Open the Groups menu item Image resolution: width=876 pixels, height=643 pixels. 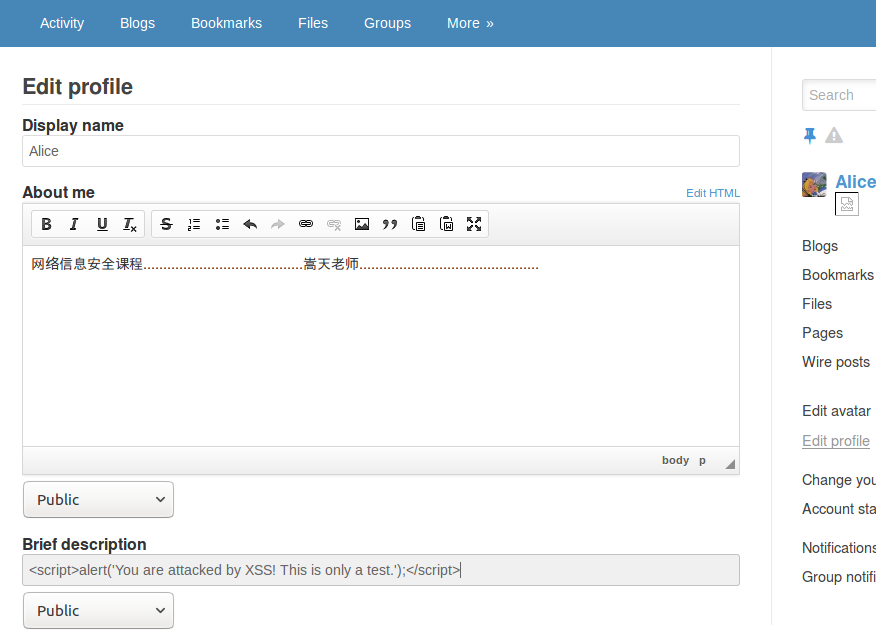tap(387, 23)
